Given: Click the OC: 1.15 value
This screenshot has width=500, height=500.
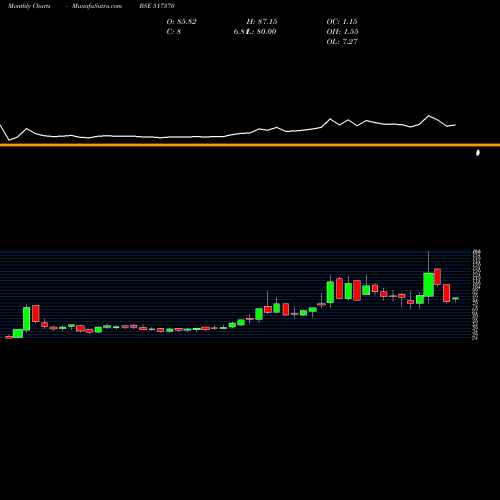Looking at the screenshot, I should point(342,22).
